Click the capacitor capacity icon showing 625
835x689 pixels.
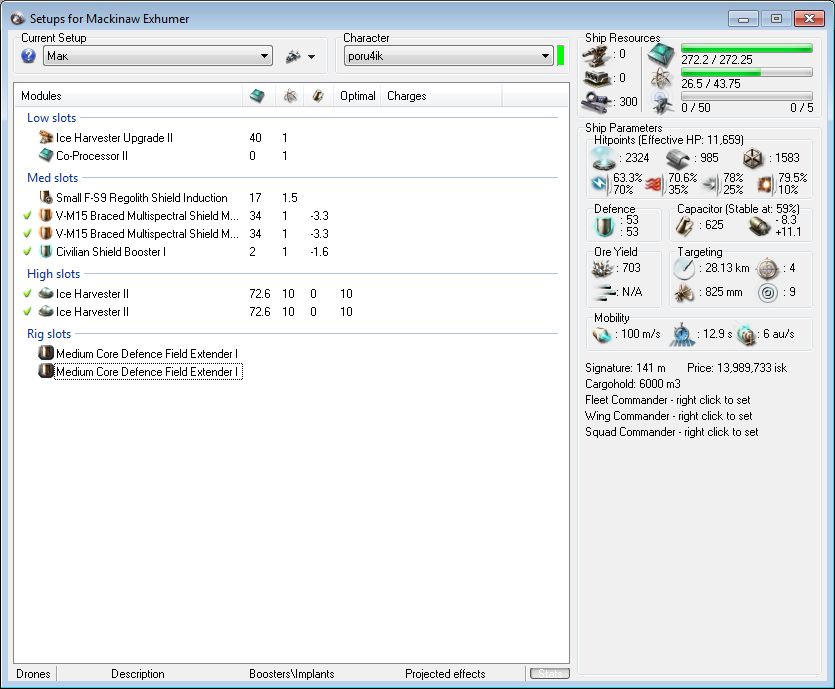point(684,226)
